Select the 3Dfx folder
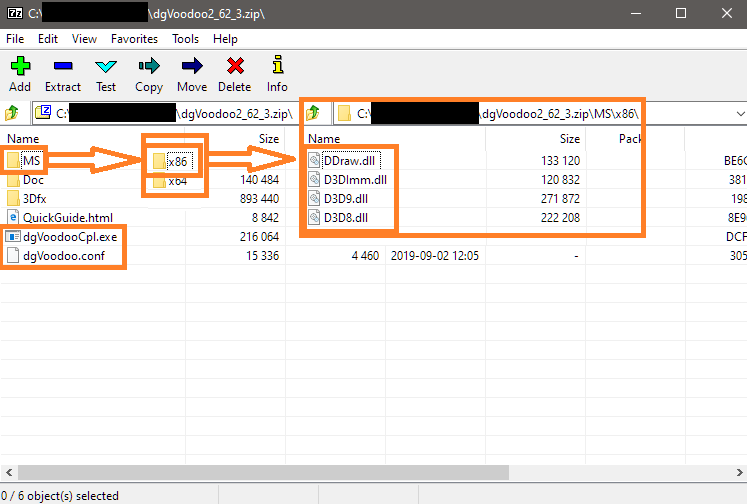The width and height of the screenshot is (747, 504). click(33, 199)
